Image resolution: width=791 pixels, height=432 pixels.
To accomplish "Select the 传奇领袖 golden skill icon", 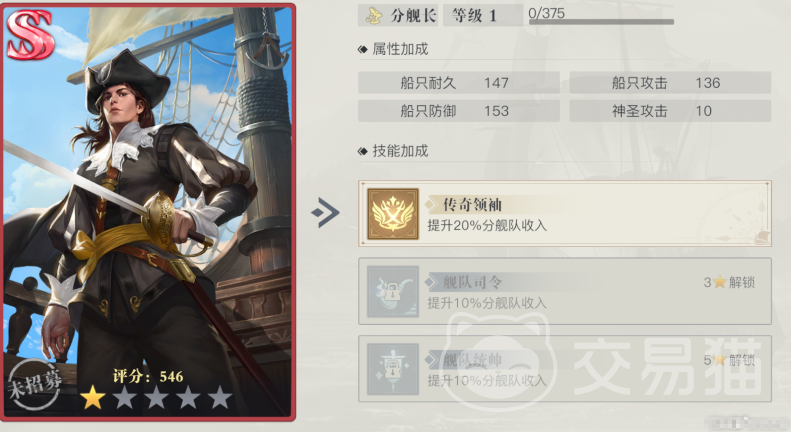I will coord(393,214).
